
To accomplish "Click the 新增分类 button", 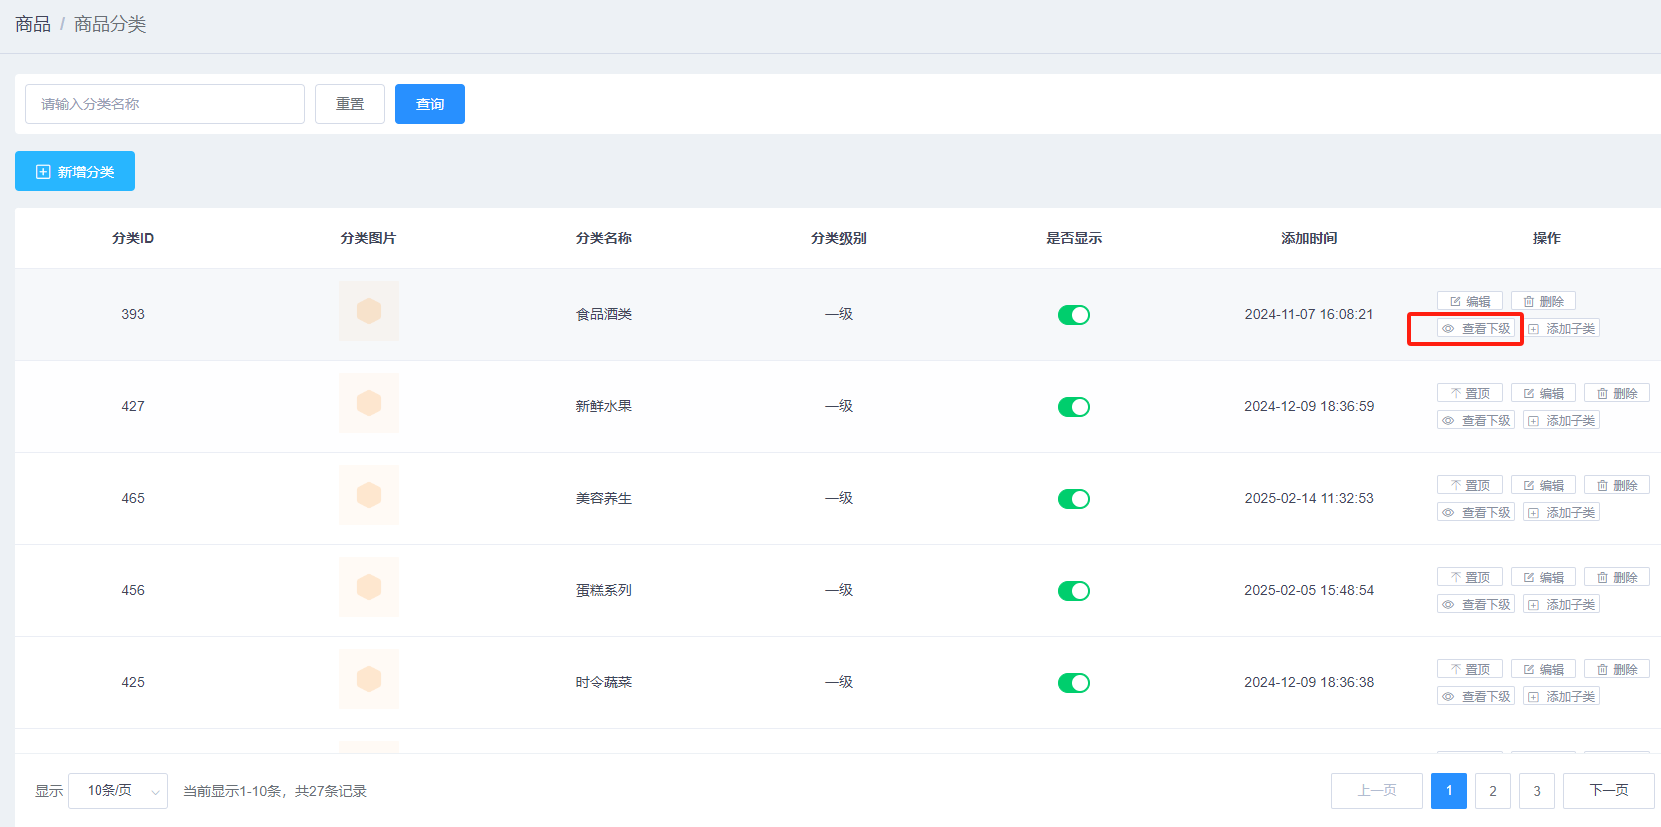I will 75,171.
